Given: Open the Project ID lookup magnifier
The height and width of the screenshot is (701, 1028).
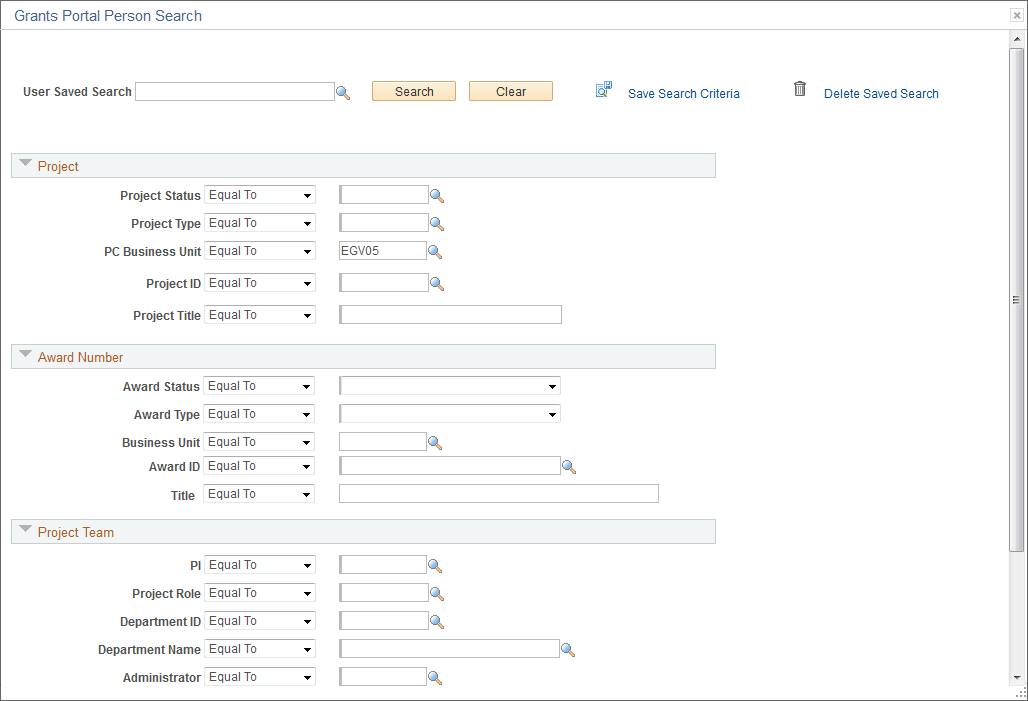Looking at the screenshot, I should coord(436,282).
